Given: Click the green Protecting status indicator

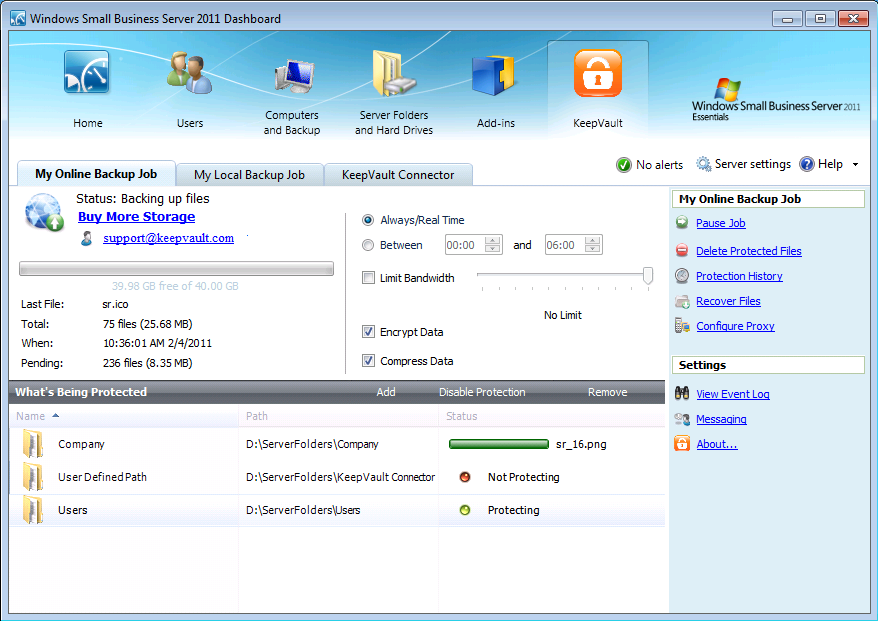Looking at the screenshot, I should pyautogui.click(x=465, y=510).
